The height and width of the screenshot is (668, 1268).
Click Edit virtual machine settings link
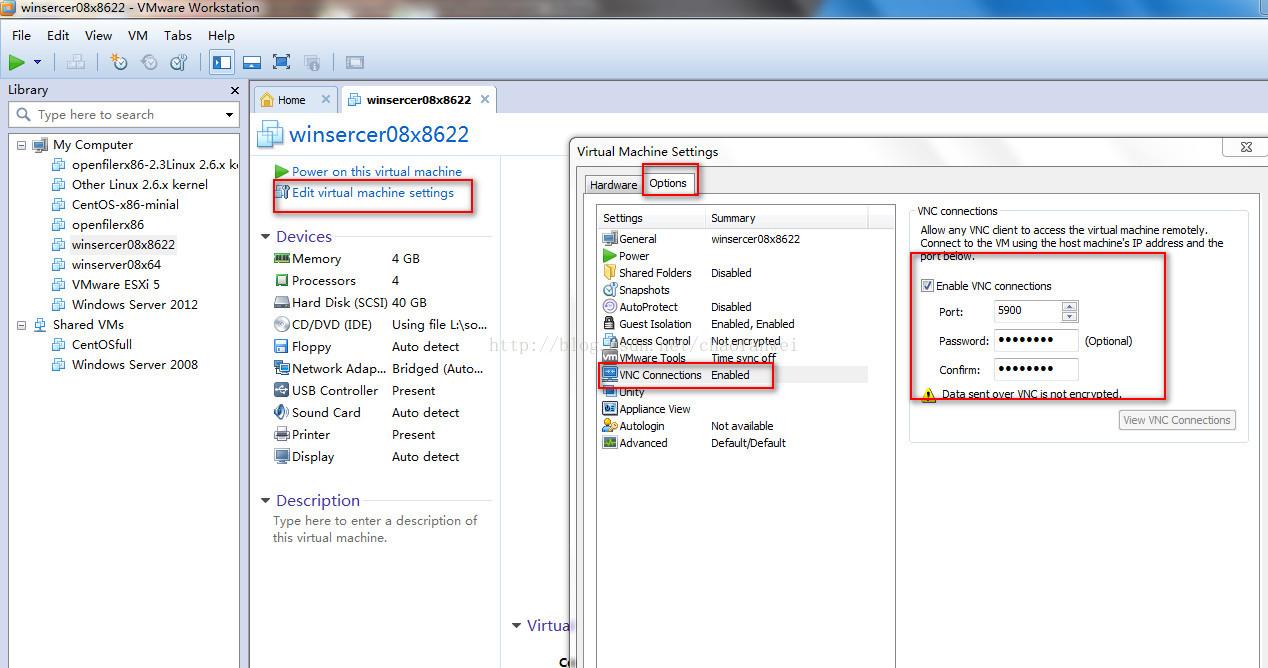pos(372,193)
